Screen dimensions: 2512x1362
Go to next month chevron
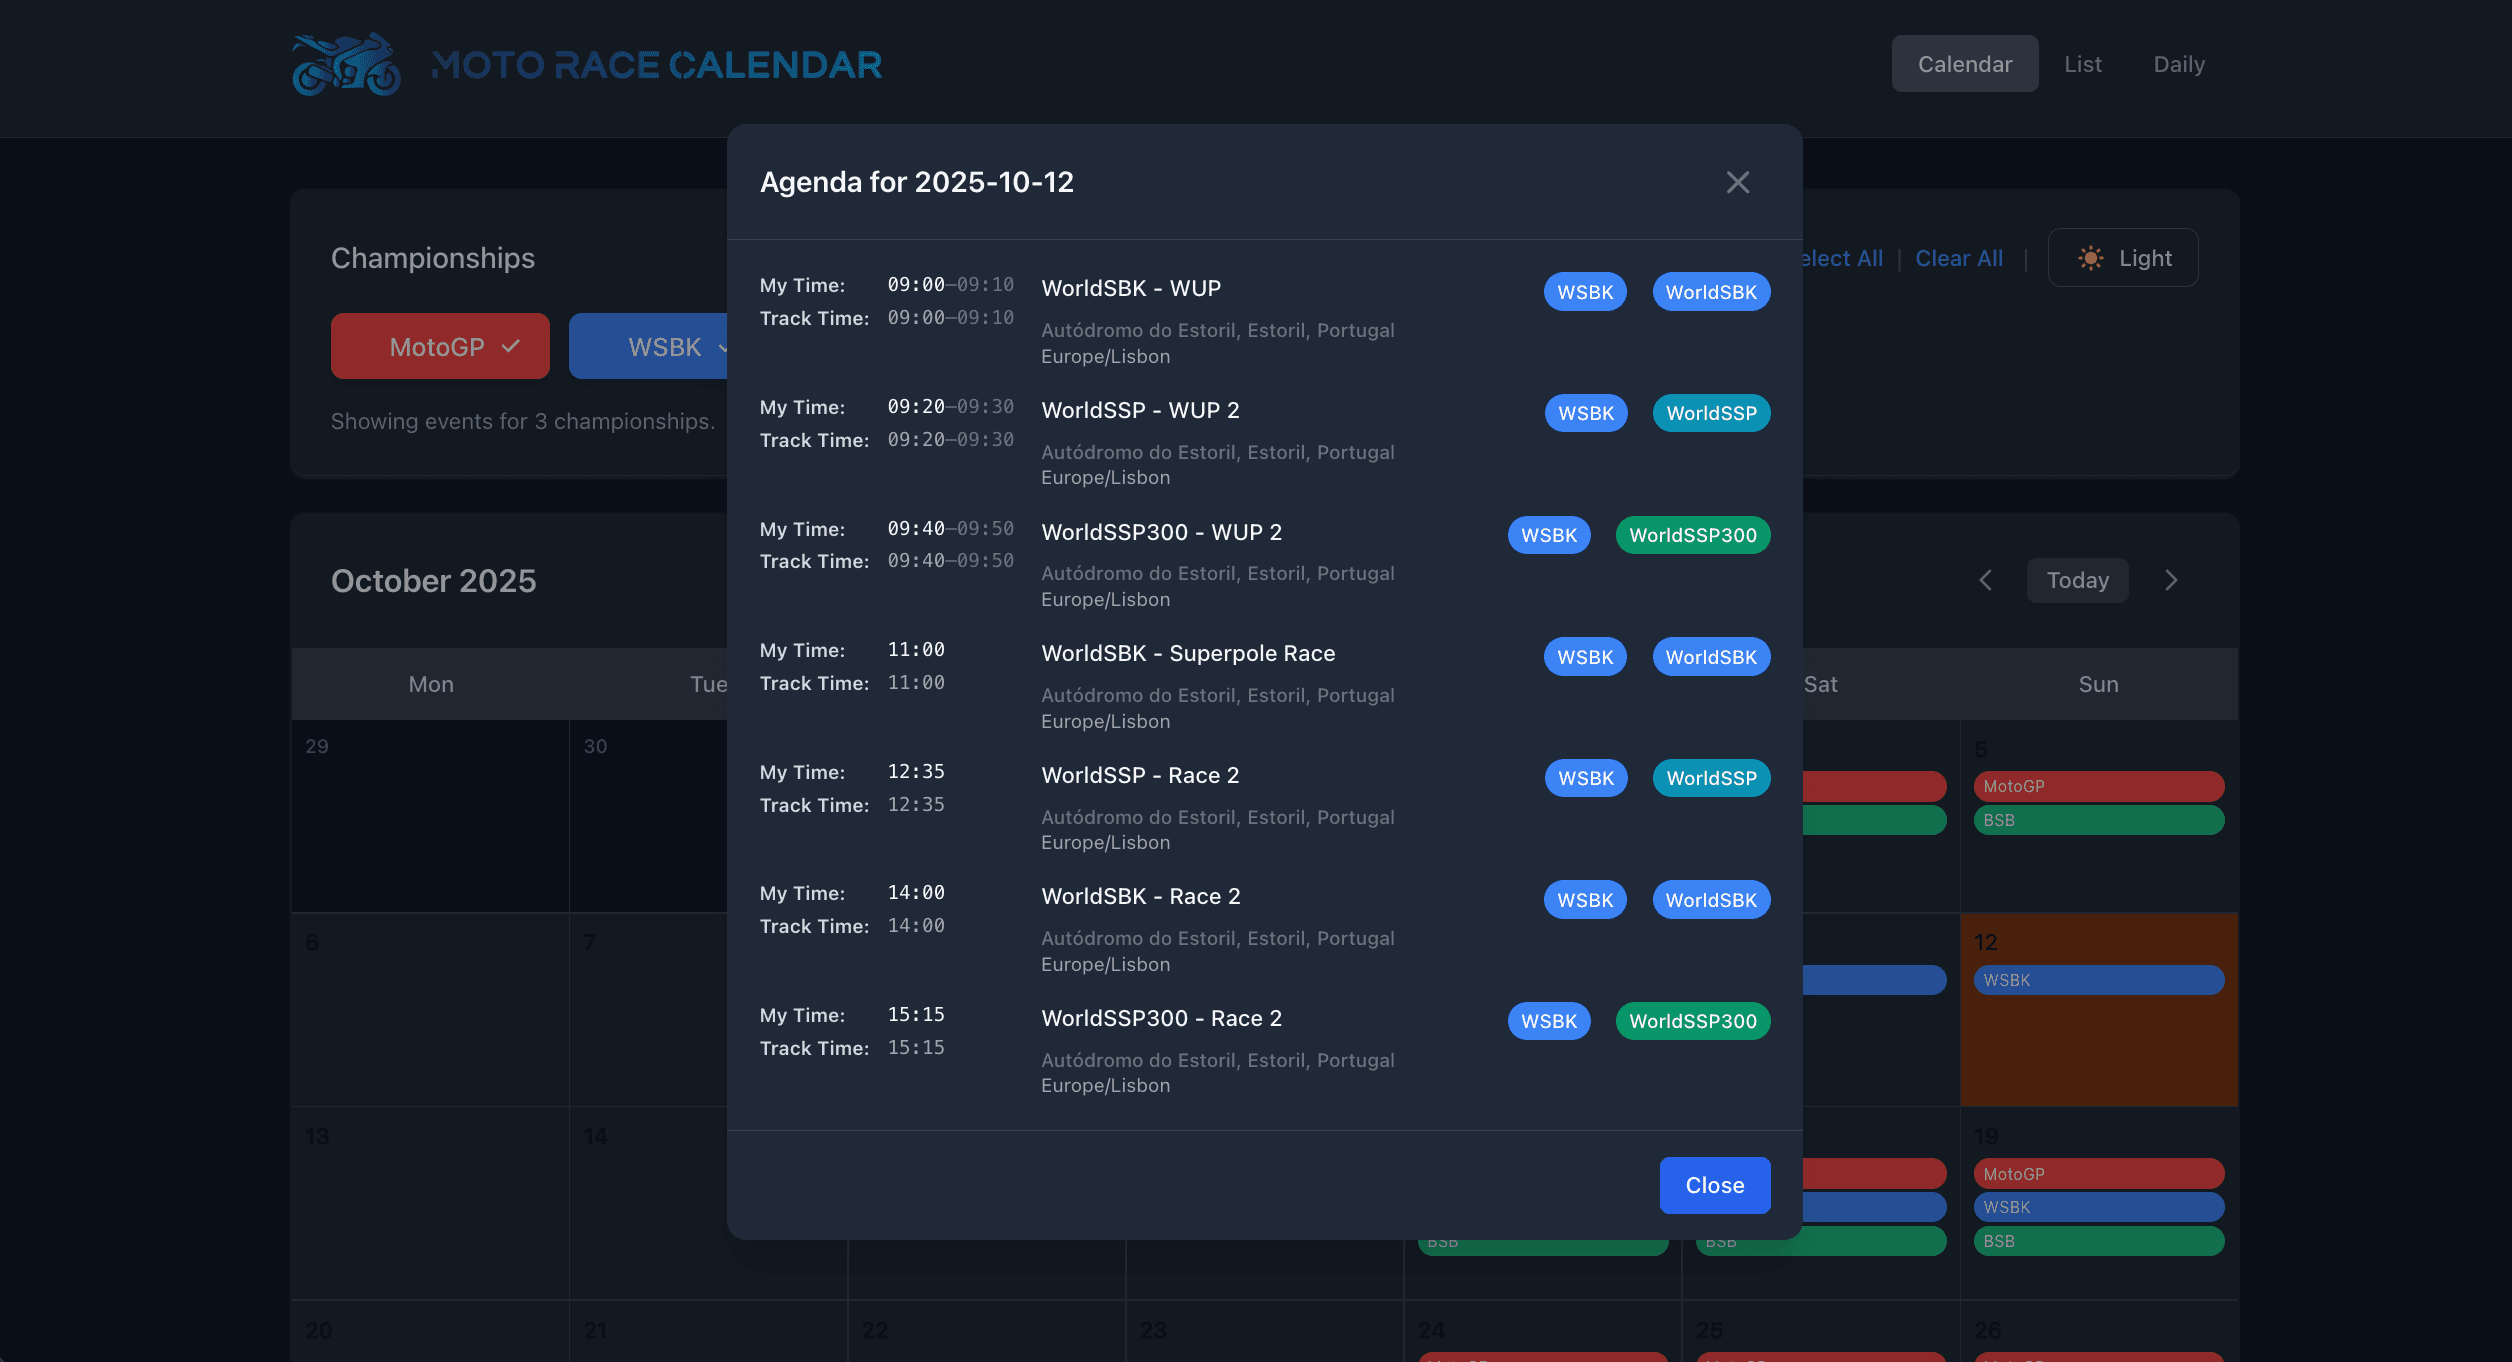pos(2171,580)
